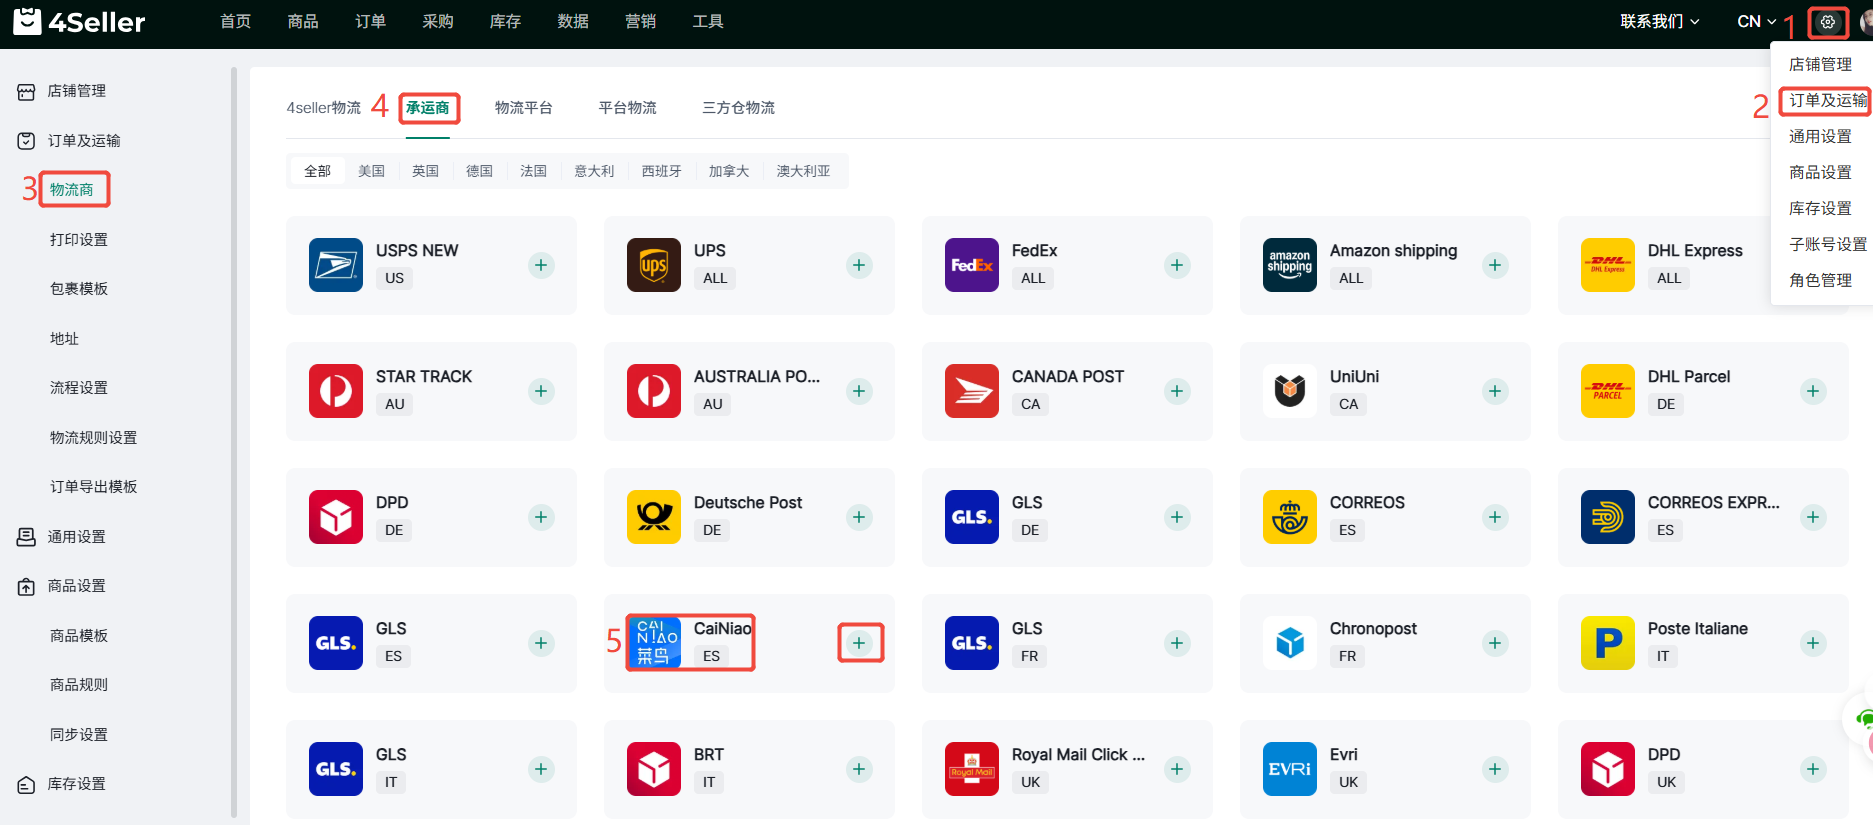Switch to the 承运商 tab
The height and width of the screenshot is (825, 1873).
(428, 108)
